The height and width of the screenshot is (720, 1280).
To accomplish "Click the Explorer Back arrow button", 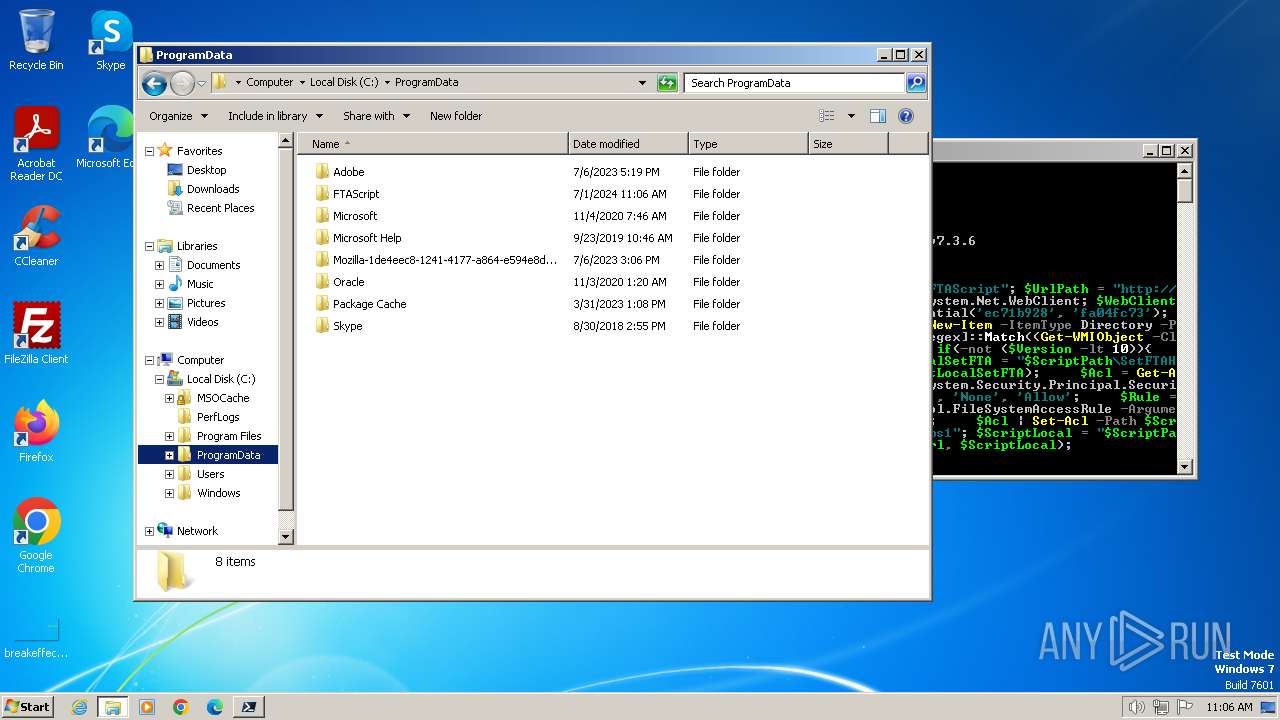I will click(154, 83).
